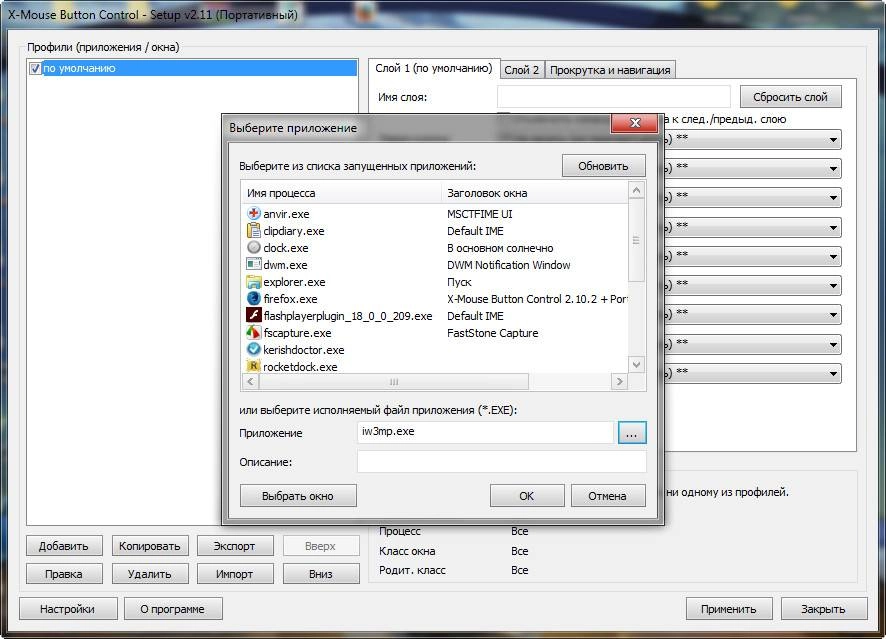Open the second layer dropdown on the right
Screen dimensions: 886x639
(833, 168)
